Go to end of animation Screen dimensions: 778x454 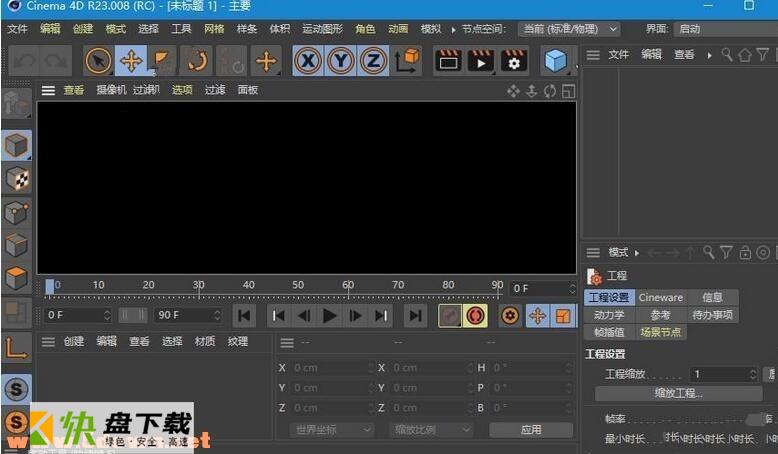coord(416,316)
